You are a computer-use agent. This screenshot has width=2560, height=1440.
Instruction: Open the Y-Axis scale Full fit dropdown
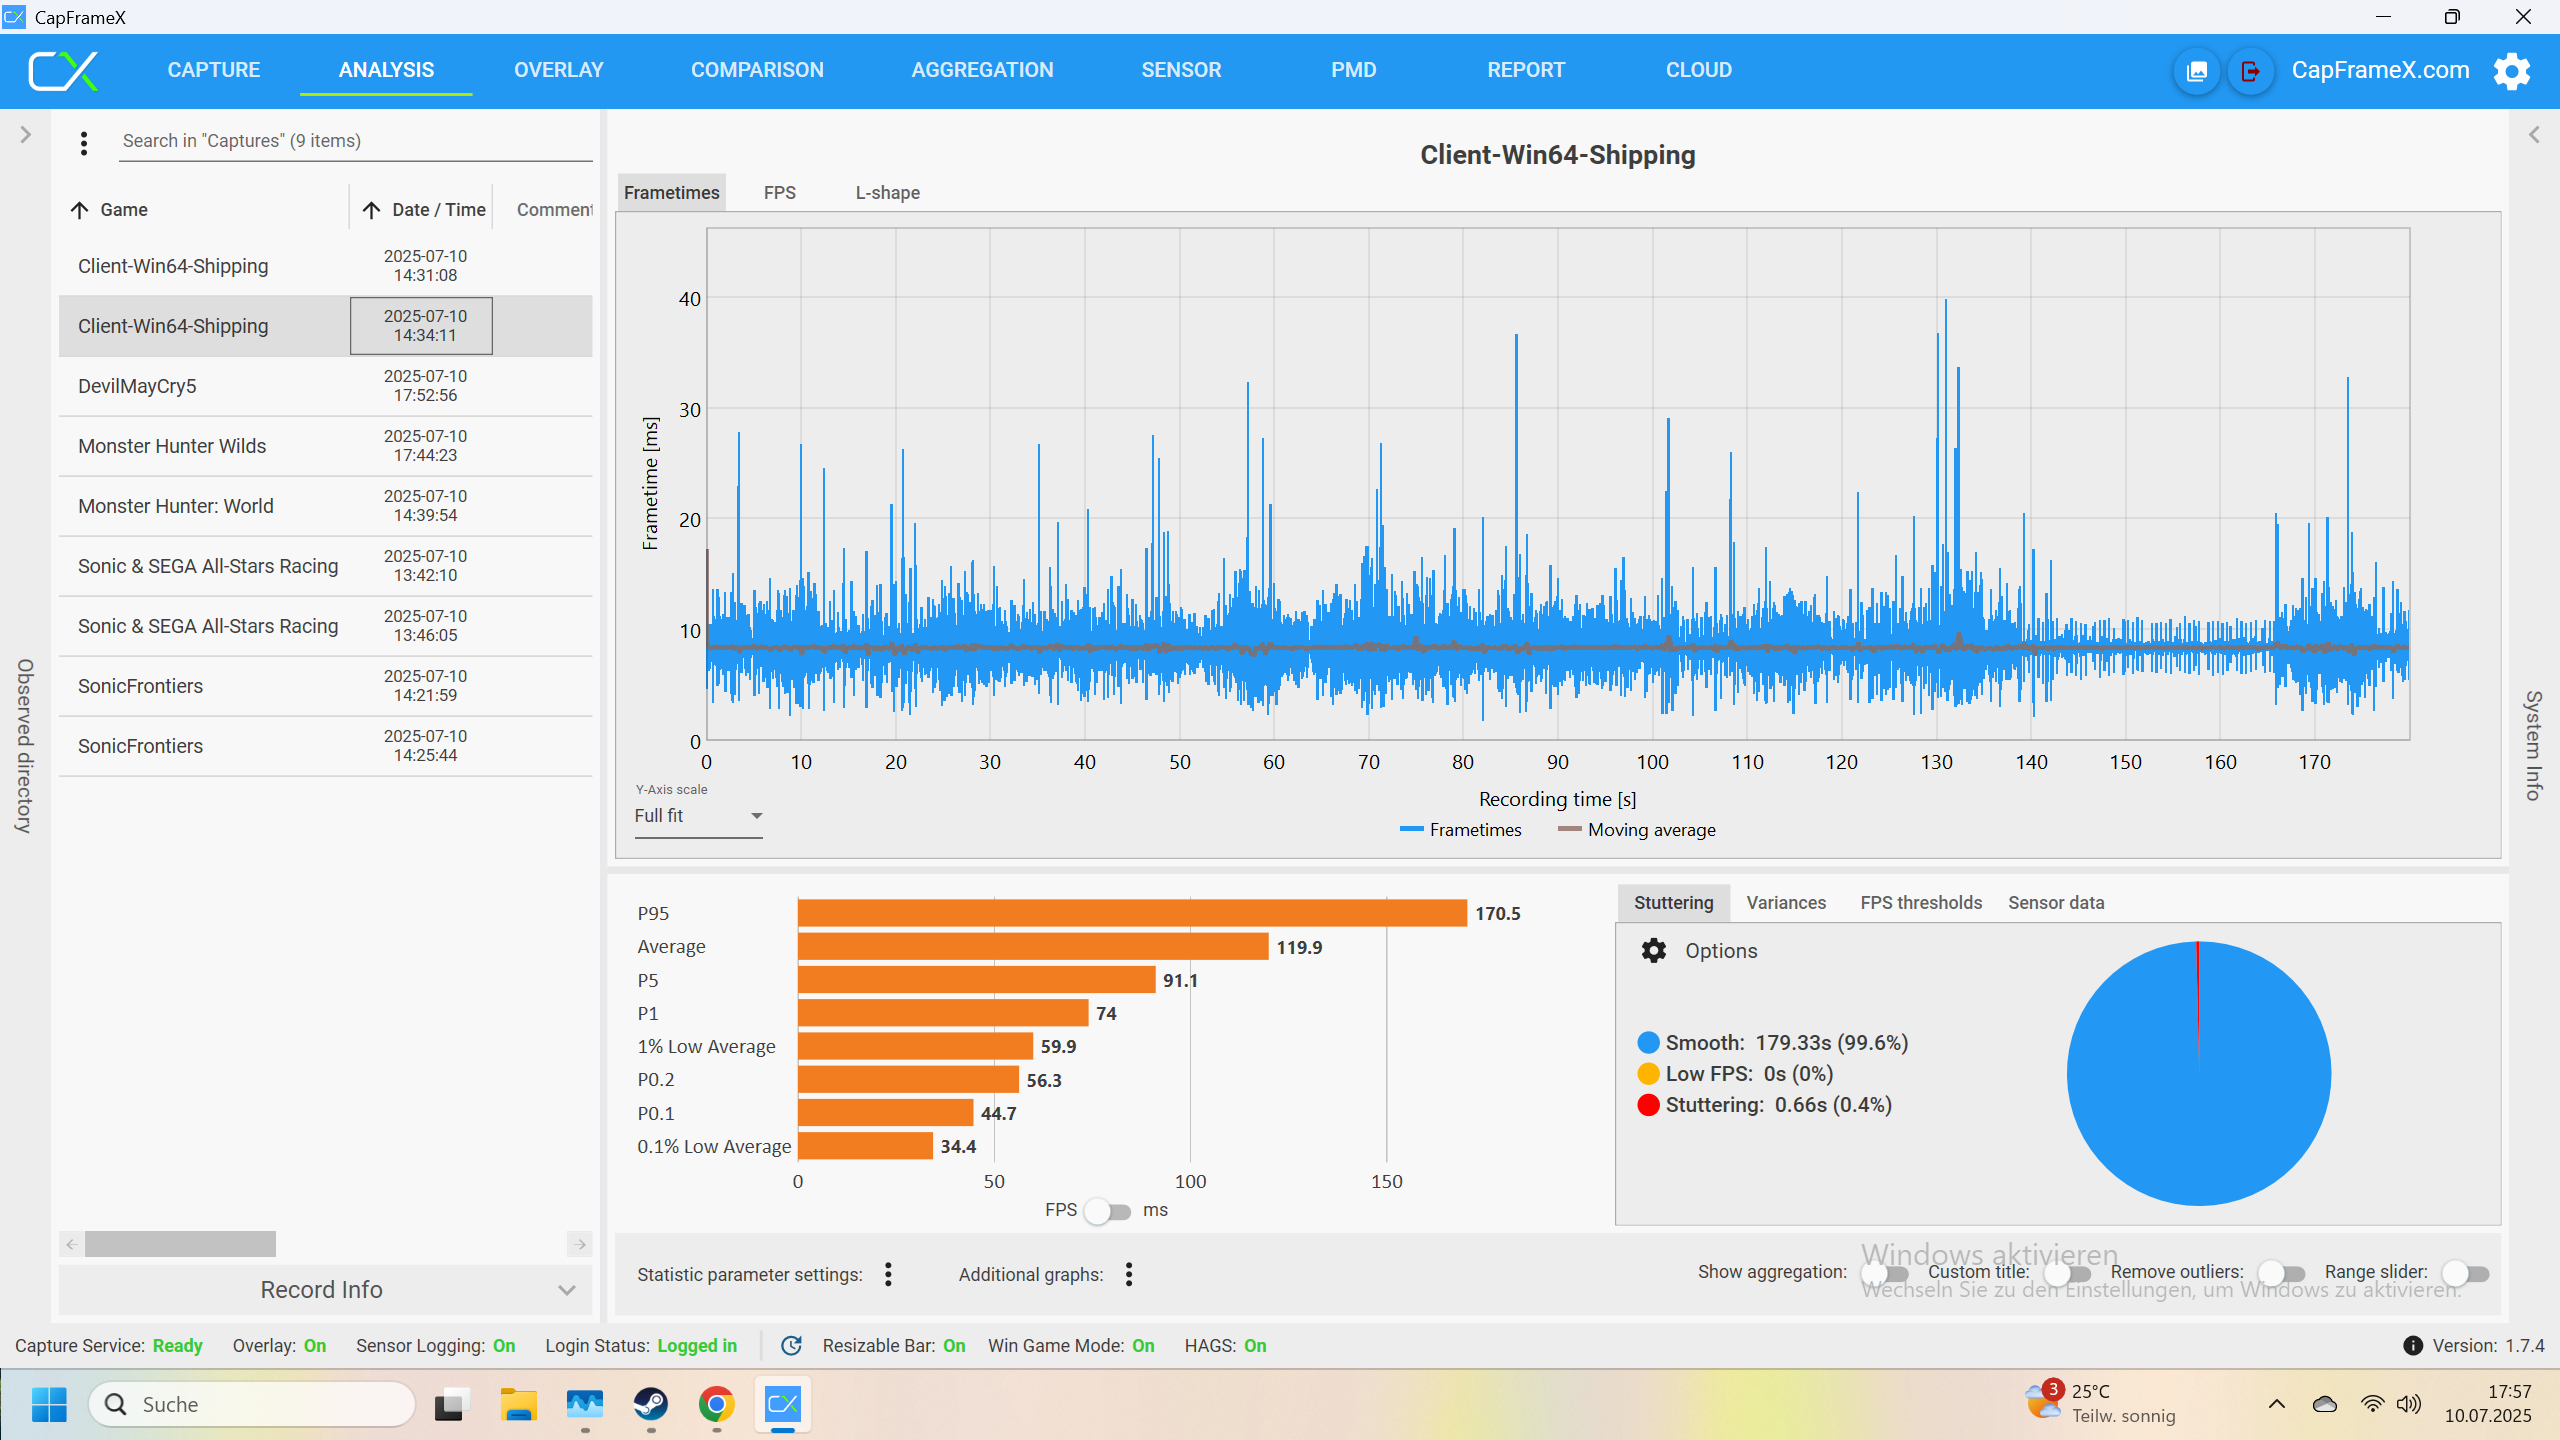tap(698, 816)
